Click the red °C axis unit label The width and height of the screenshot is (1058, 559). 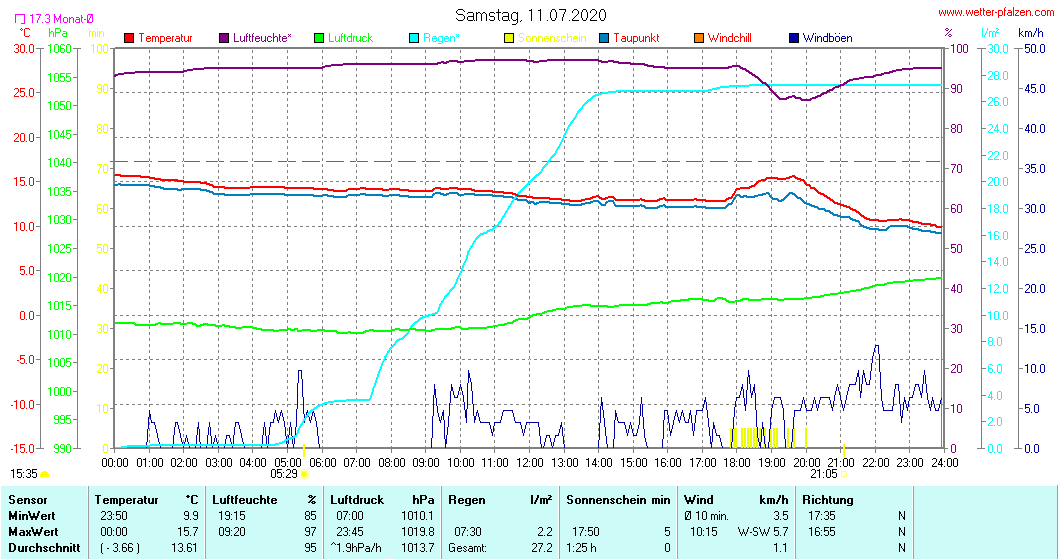point(24,32)
